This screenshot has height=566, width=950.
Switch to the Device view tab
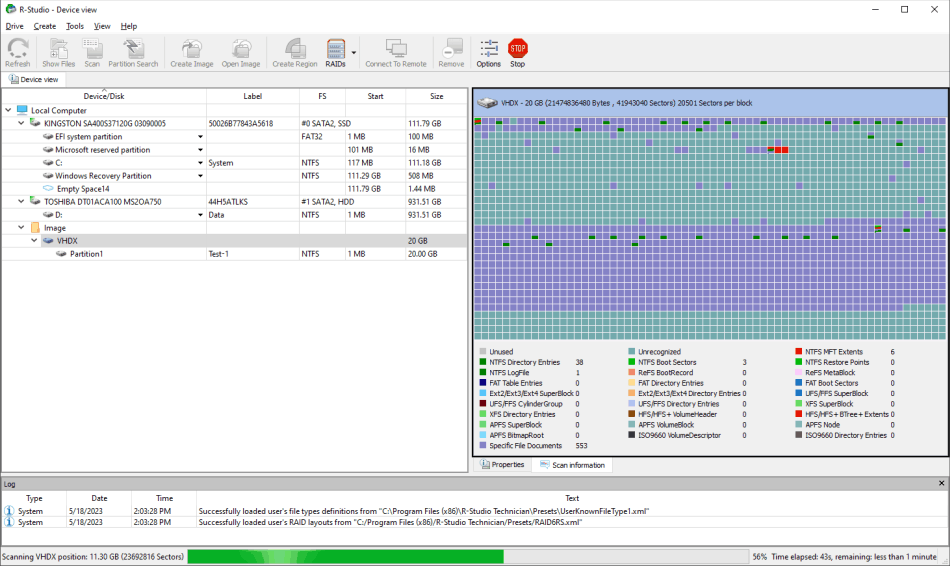(34, 79)
